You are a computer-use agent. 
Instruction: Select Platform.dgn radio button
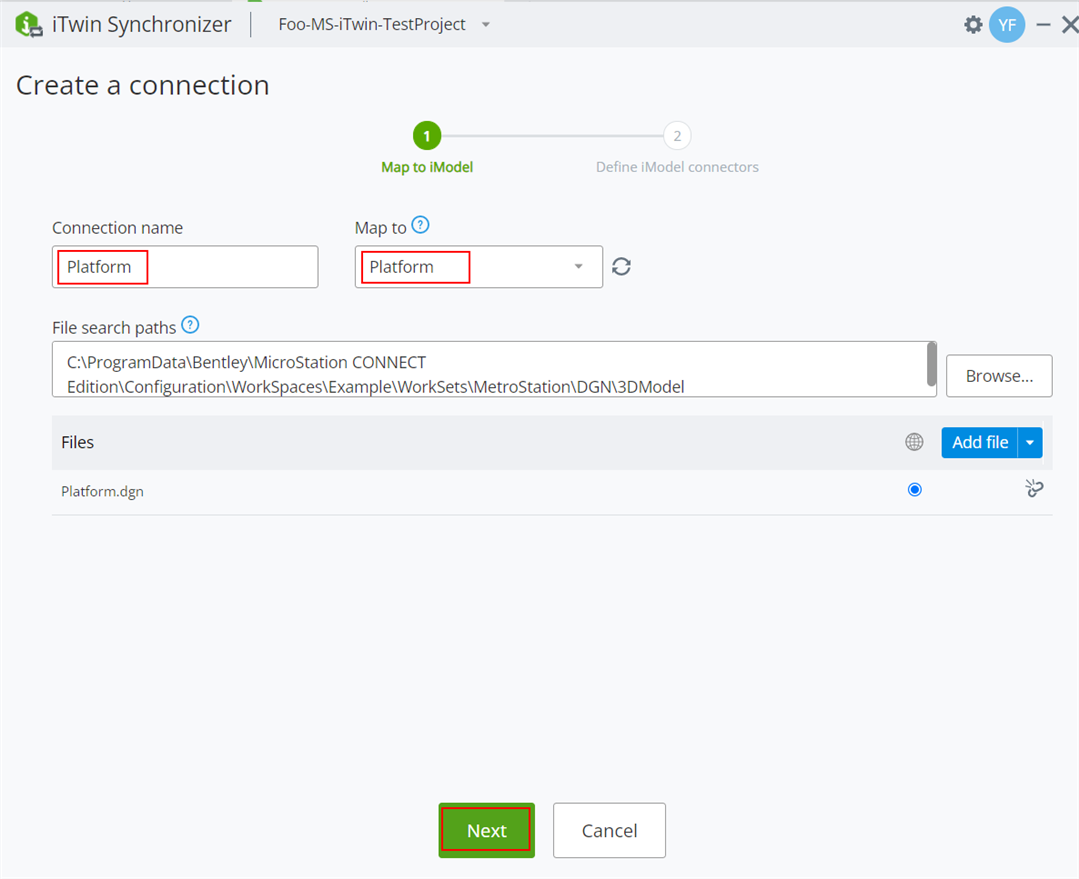point(915,489)
